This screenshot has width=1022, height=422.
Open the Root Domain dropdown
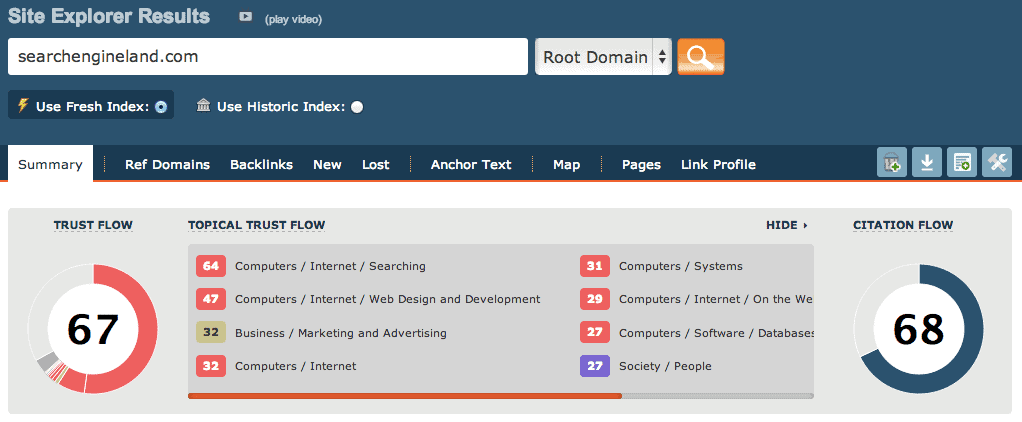click(604, 57)
